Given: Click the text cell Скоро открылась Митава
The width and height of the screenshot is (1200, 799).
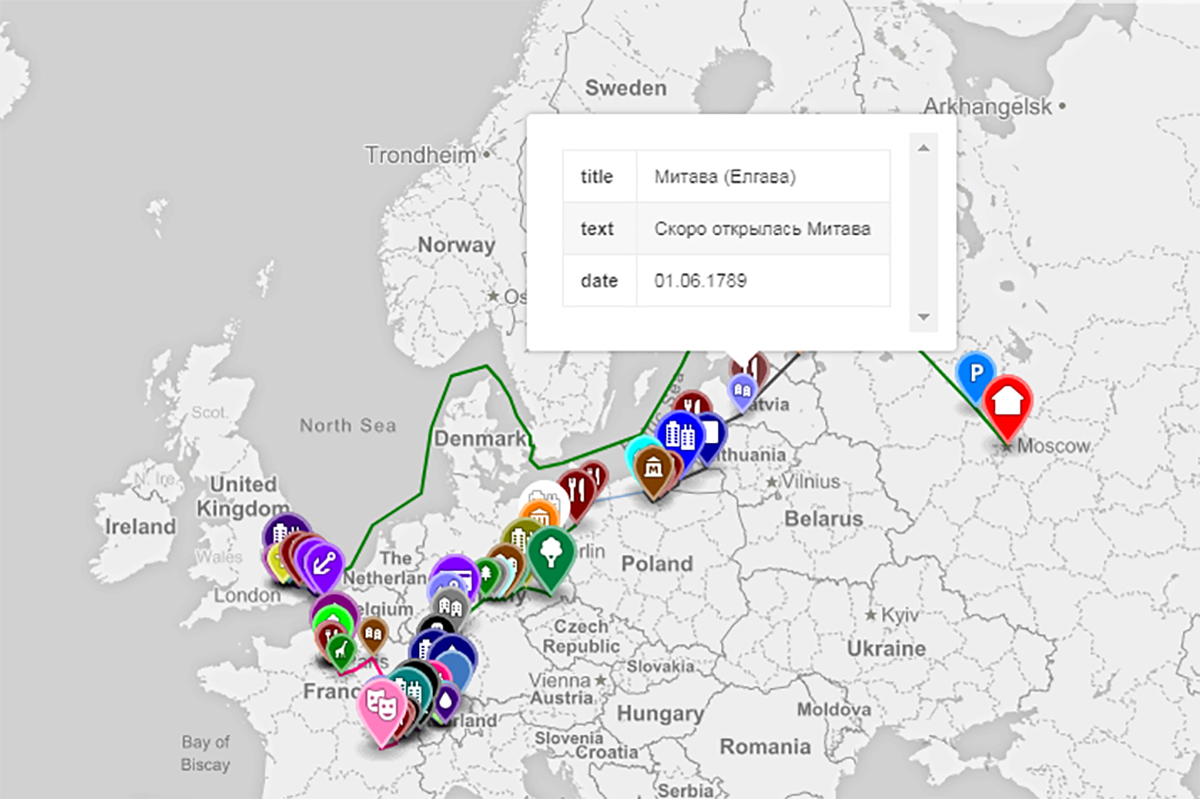Looking at the screenshot, I should 762,229.
